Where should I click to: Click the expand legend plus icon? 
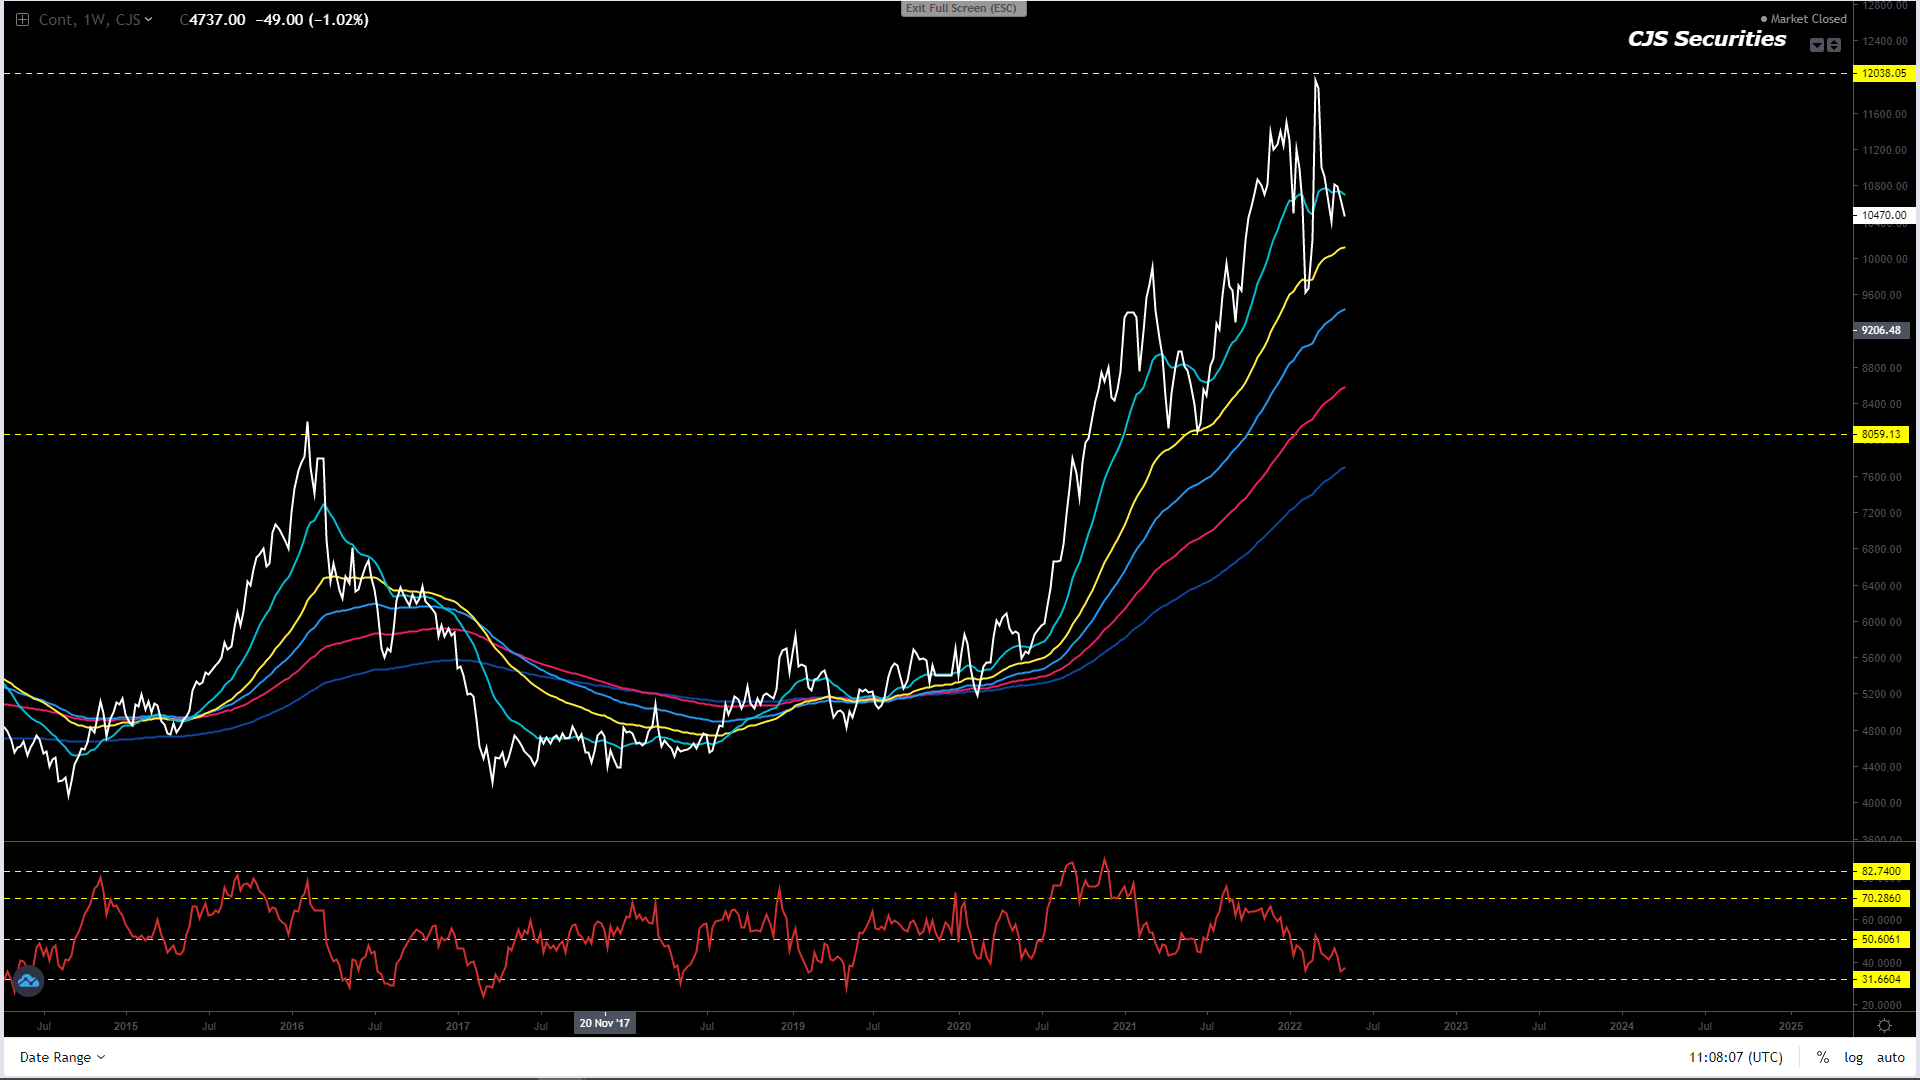22,20
